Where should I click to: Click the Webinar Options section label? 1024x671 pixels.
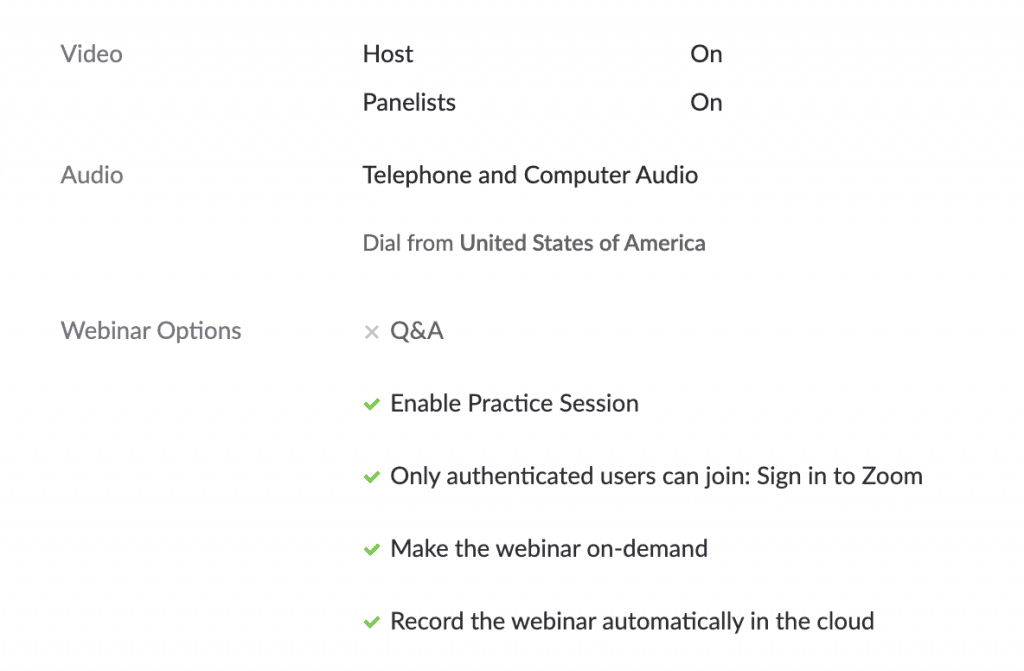pyautogui.click(x=151, y=331)
